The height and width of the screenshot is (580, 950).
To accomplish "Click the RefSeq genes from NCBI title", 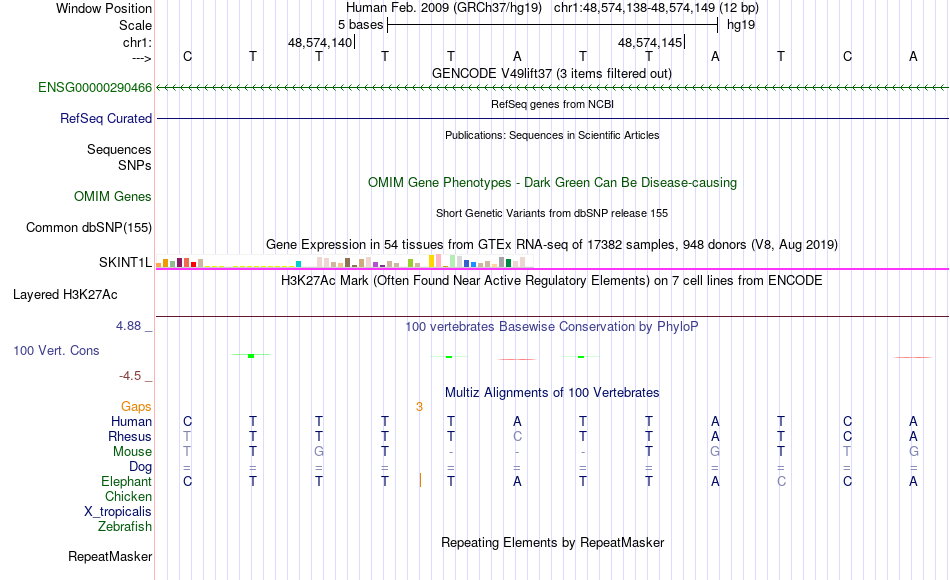I will tap(552, 104).
